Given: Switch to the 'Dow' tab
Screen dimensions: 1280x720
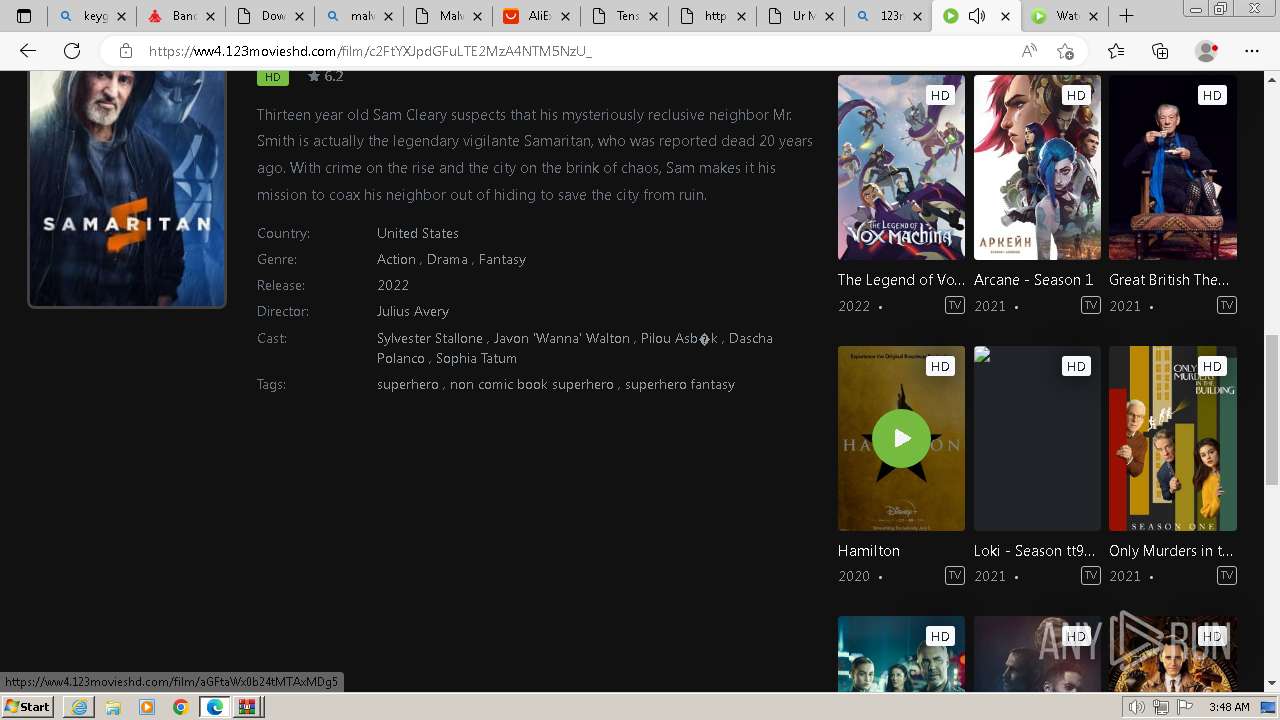Looking at the screenshot, I should (271, 16).
